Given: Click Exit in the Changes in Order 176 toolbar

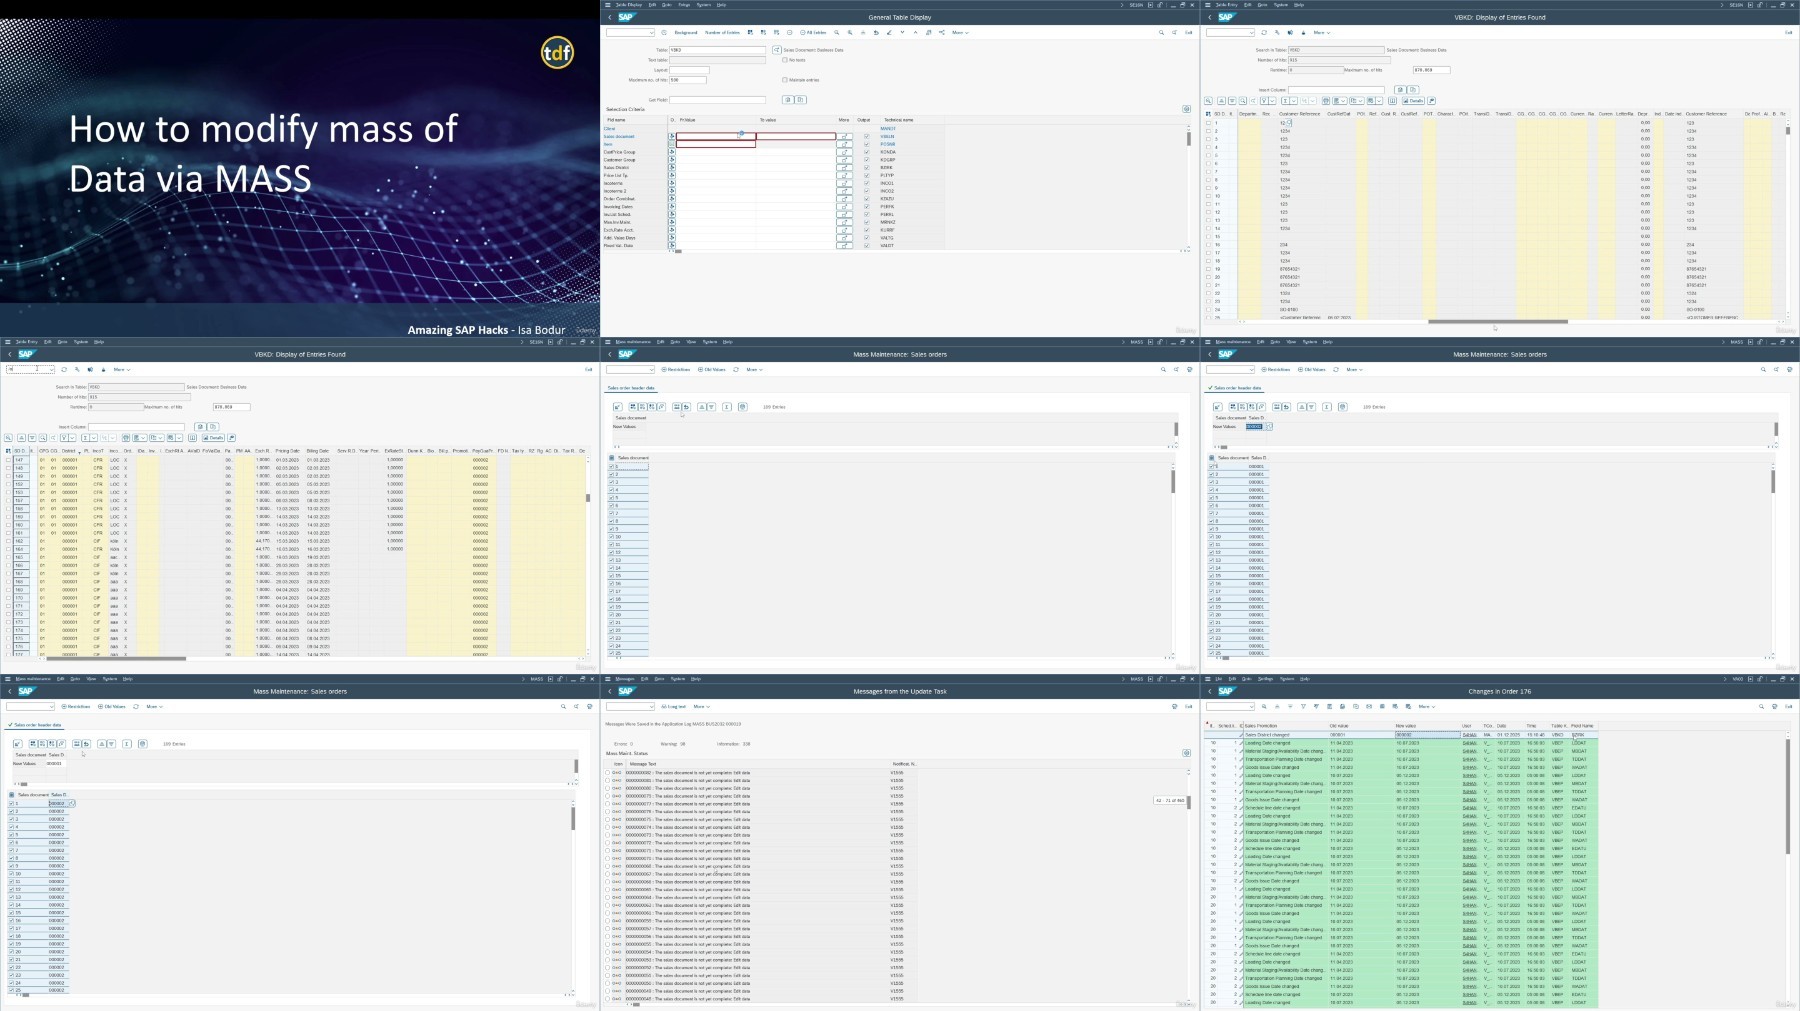Looking at the screenshot, I should 1789,706.
